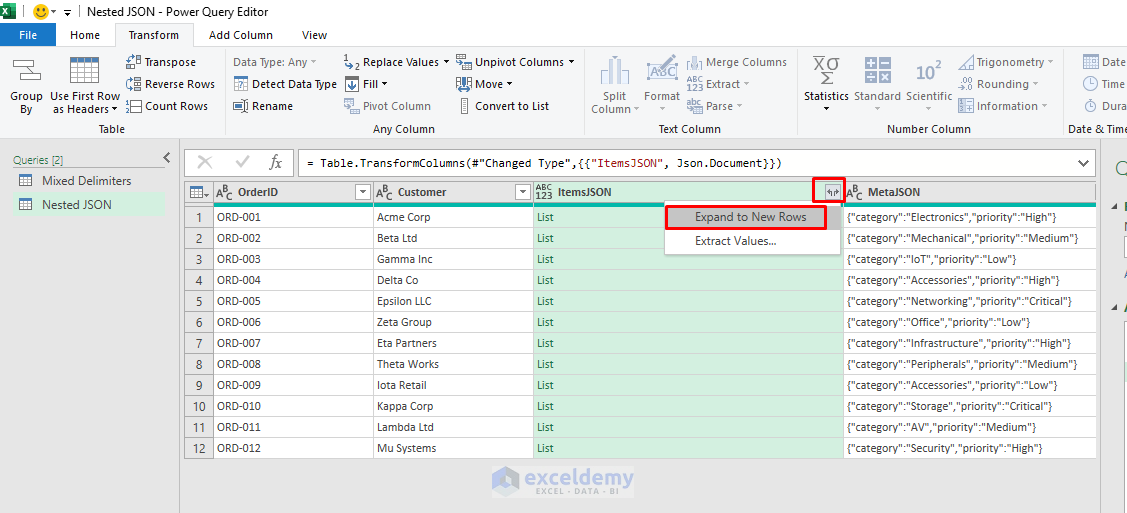
Task: Cancel the formula edit (X)
Action: [x=205, y=163]
